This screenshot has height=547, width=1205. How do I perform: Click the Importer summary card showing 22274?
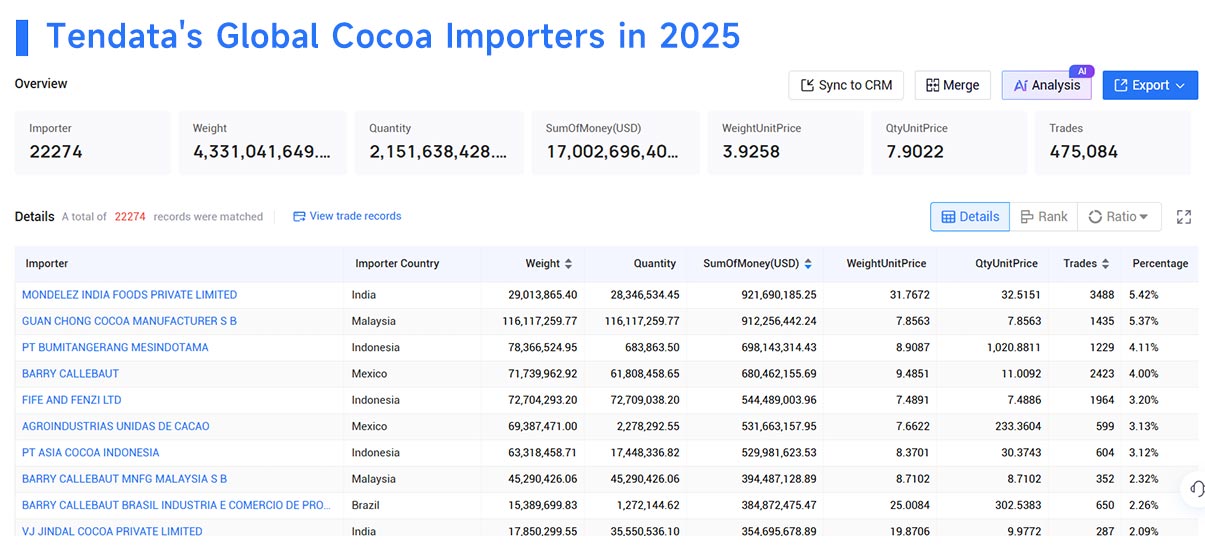(x=92, y=142)
